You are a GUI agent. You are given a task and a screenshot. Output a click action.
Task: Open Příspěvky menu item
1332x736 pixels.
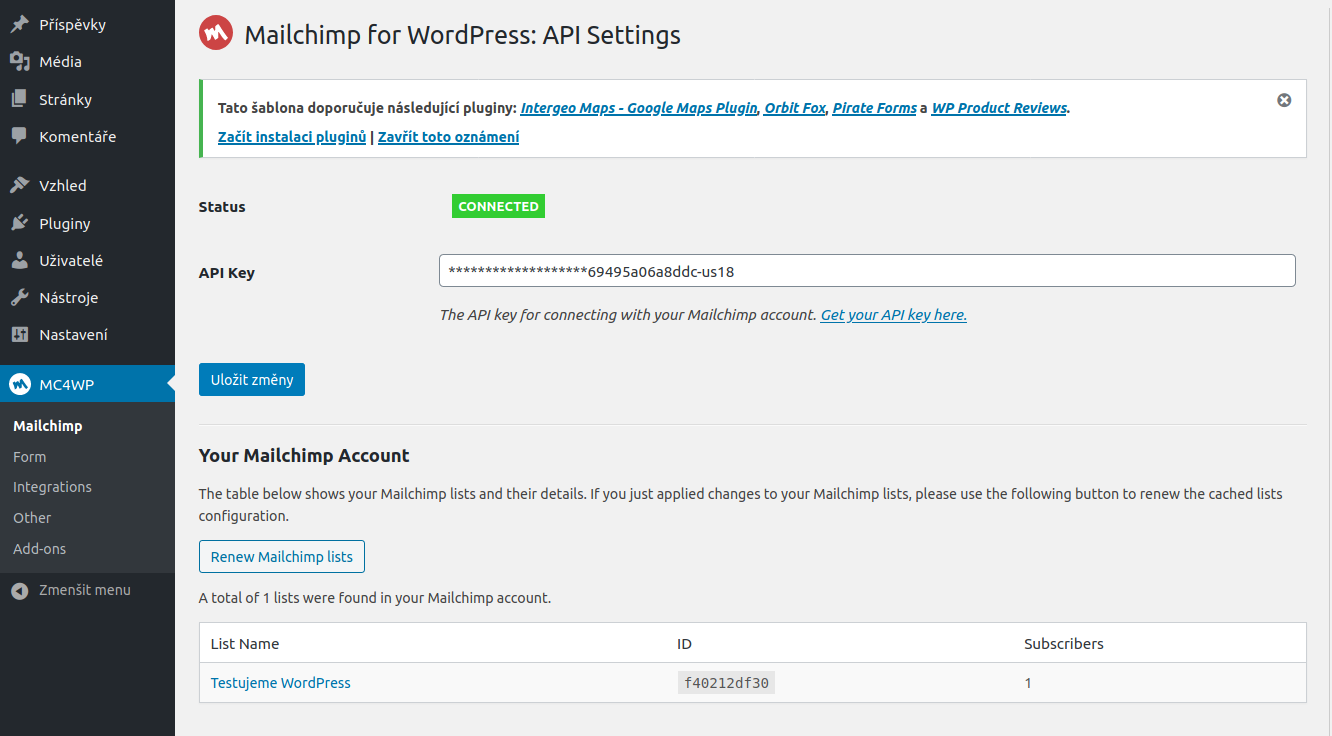click(x=87, y=24)
